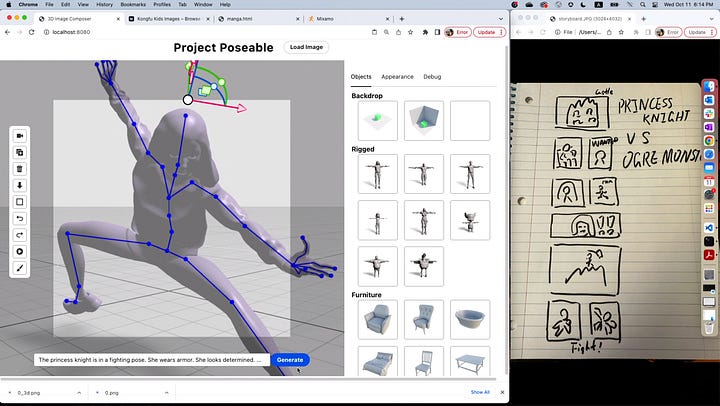Select the brush tool in canvas toolbar
The height and width of the screenshot is (406, 720).
pos(19,268)
